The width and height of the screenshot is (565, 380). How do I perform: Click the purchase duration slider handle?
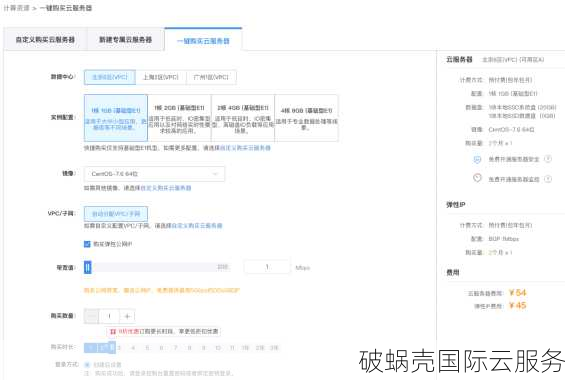point(112,348)
